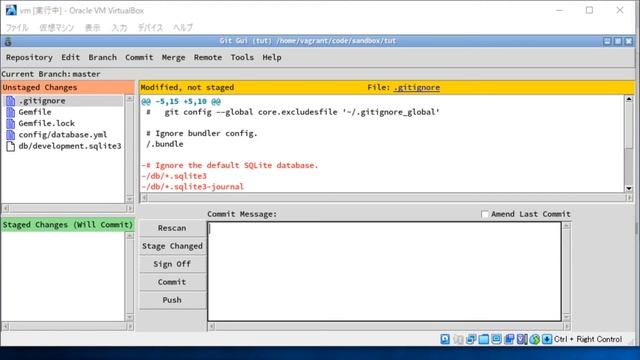Image resolution: width=640 pixels, height=360 pixels.
Task: Click the Unstaged Changes header
Action: 68,87
